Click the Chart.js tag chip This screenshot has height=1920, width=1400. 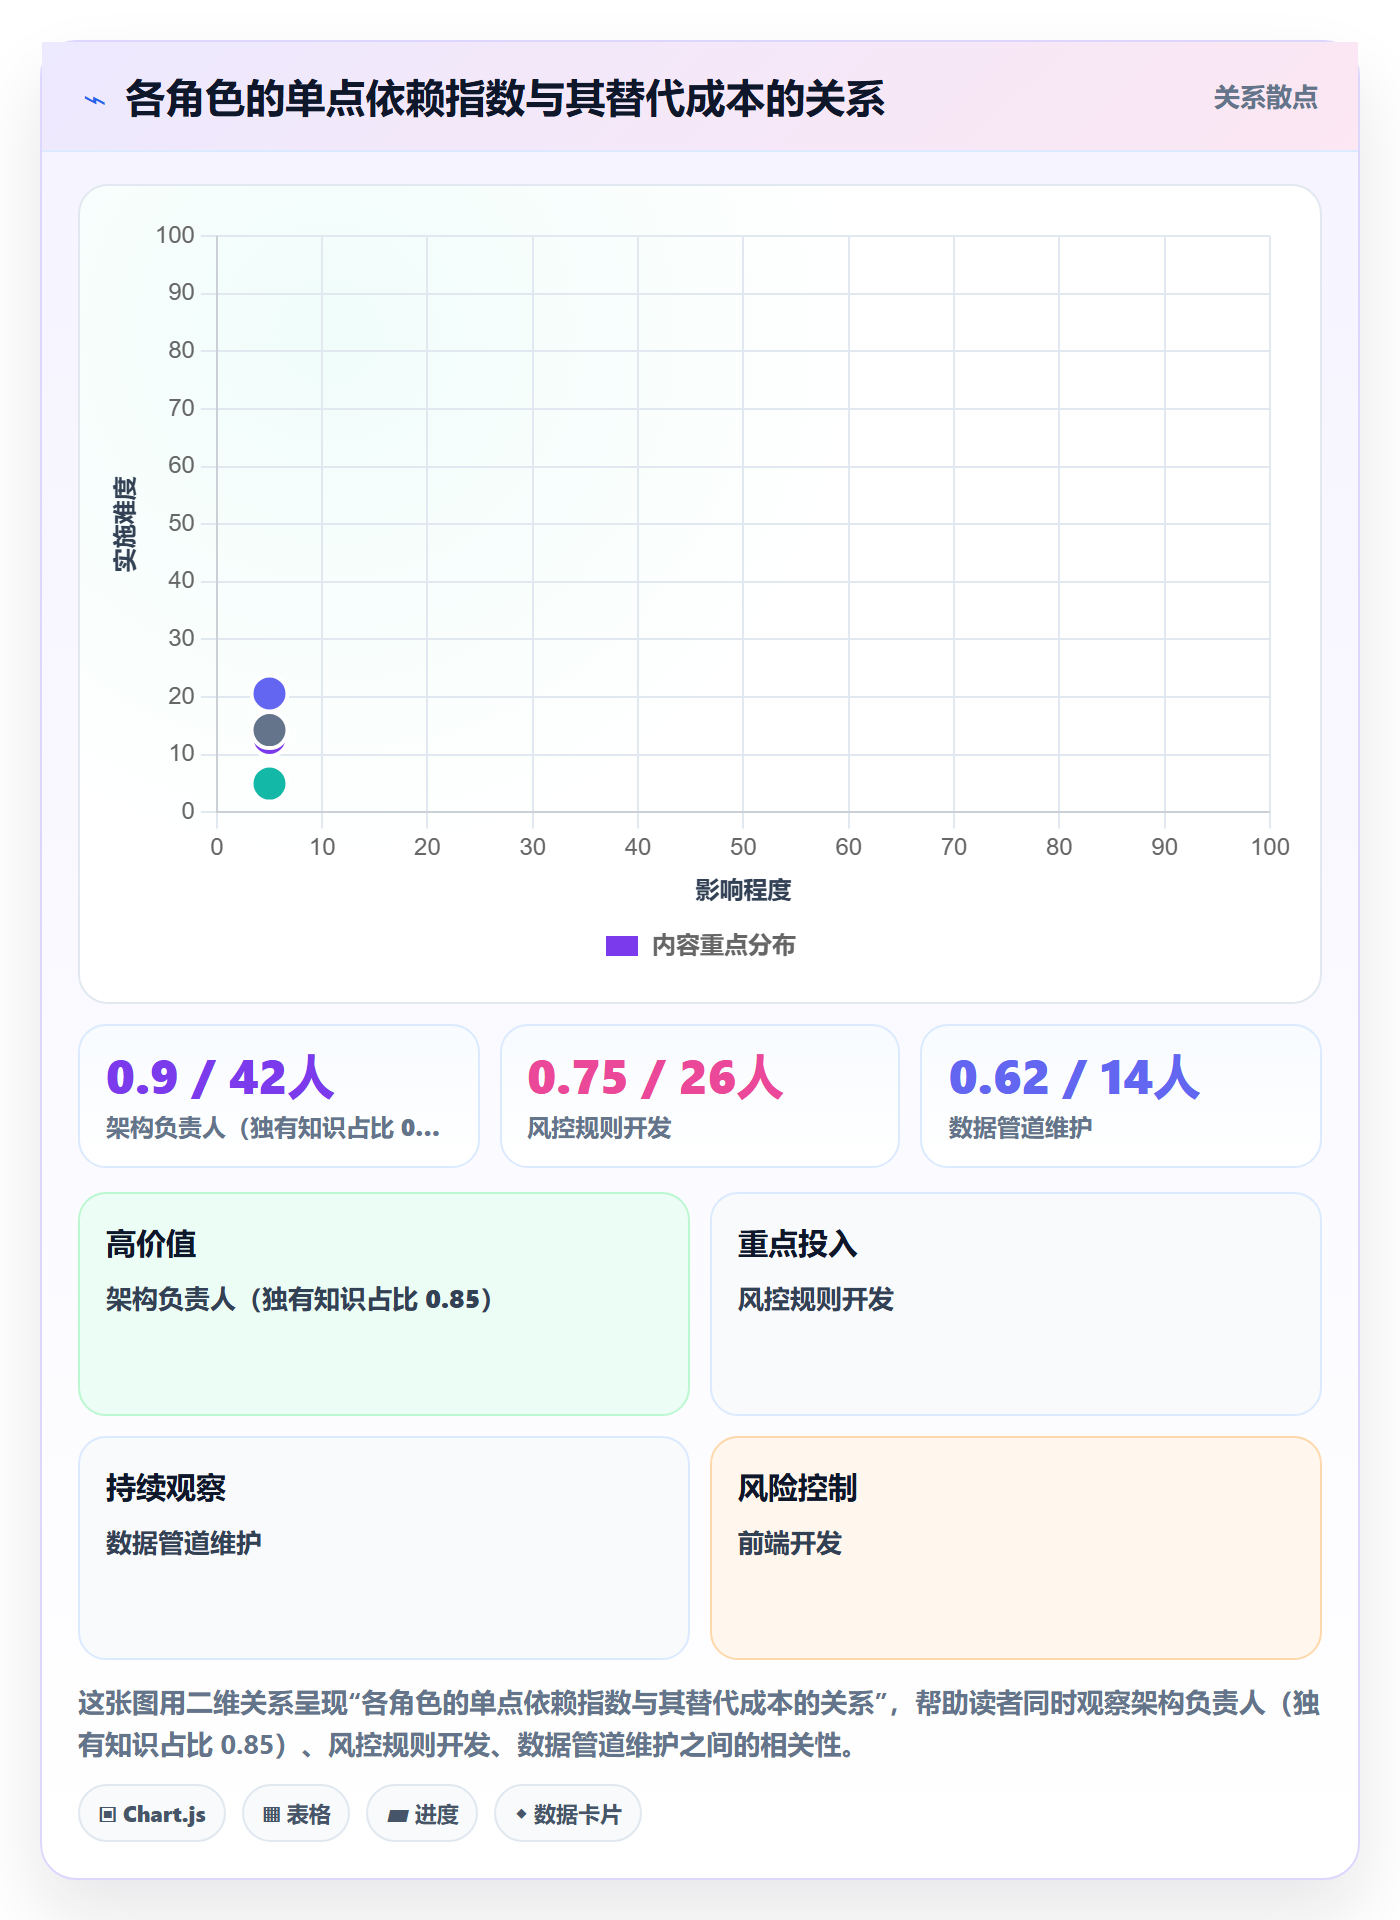point(152,1813)
